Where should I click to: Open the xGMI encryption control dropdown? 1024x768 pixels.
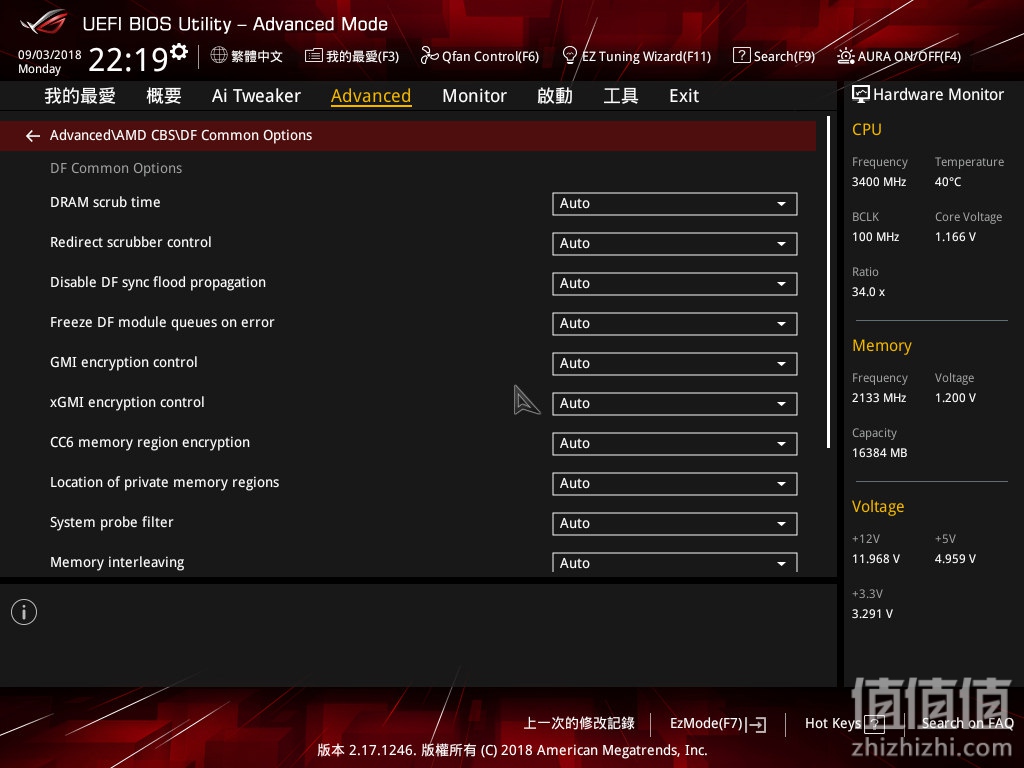tap(675, 404)
